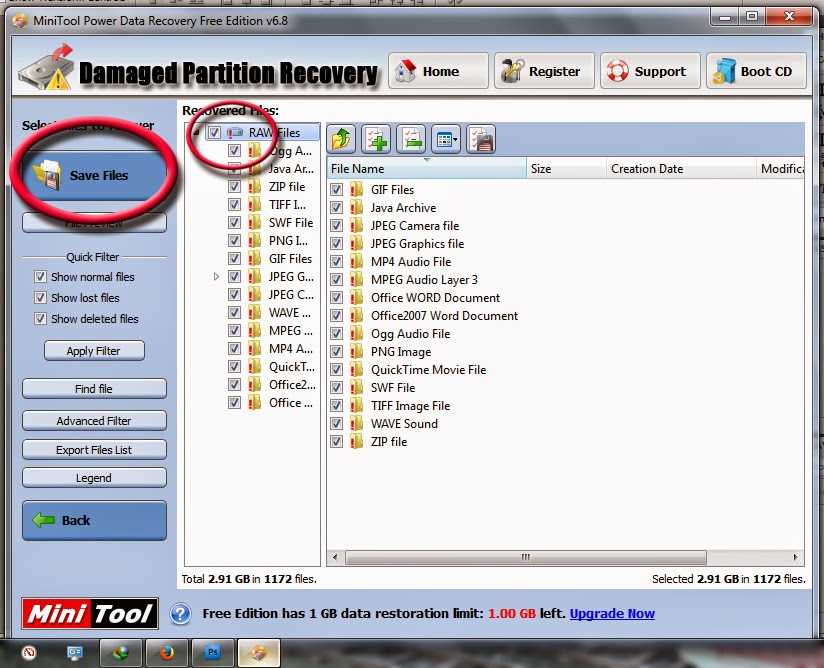Image resolution: width=824 pixels, height=668 pixels.
Task: Open Firefox from the taskbar
Action: pos(167,653)
